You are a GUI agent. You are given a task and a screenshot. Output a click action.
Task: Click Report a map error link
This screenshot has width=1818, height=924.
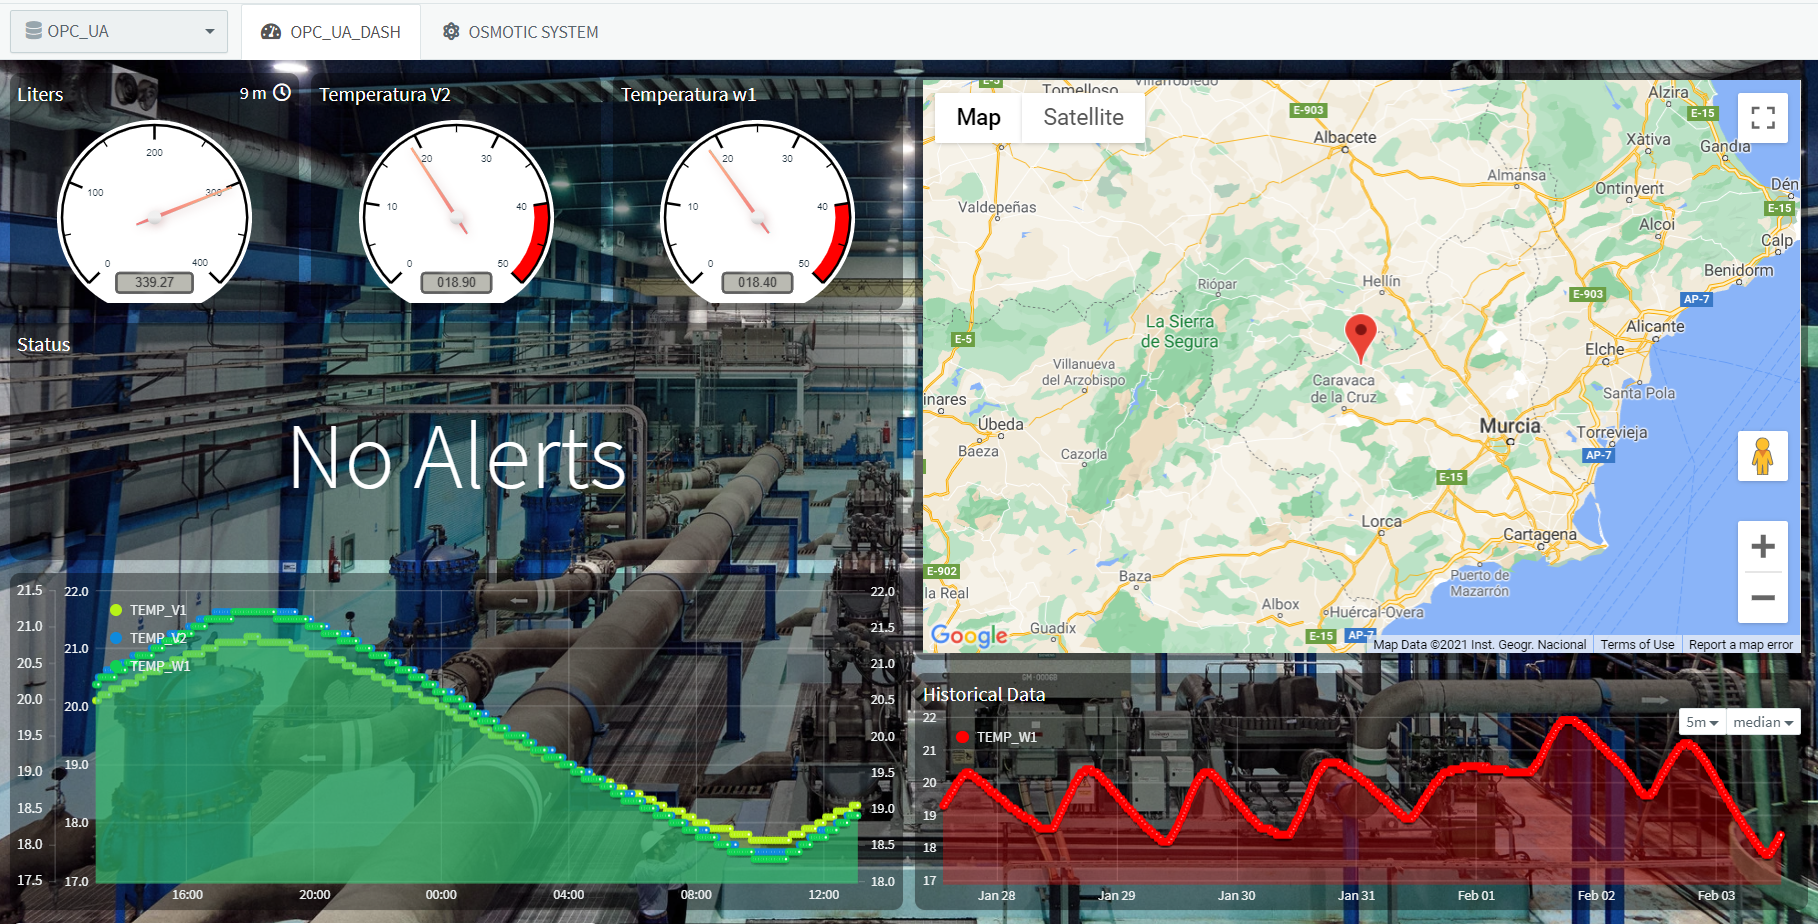point(1740,645)
